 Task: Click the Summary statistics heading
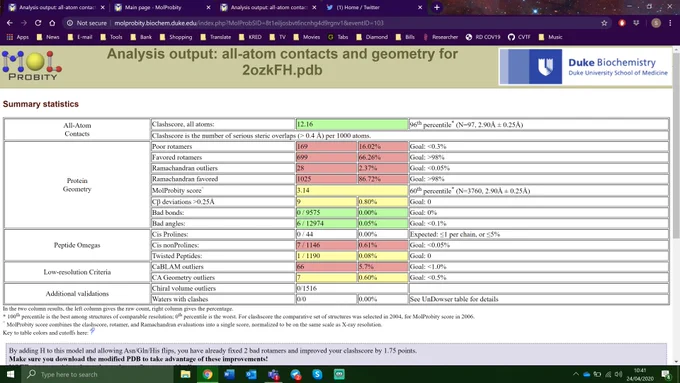point(41,104)
